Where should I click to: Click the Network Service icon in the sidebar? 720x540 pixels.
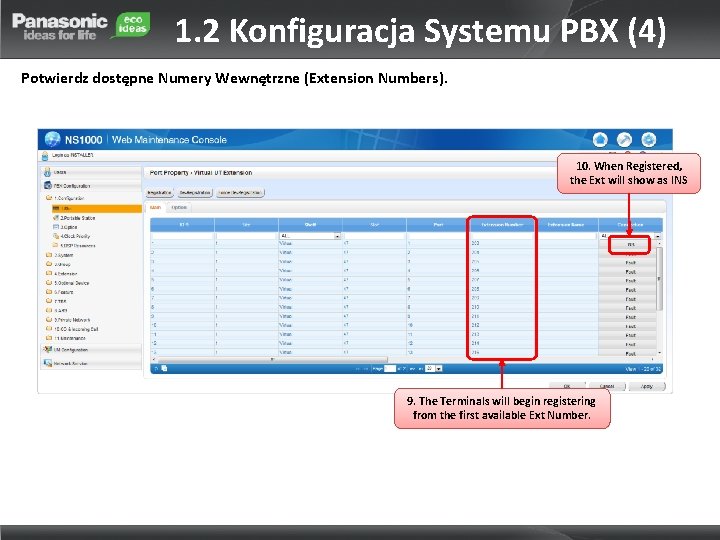click(x=47, y=363)
